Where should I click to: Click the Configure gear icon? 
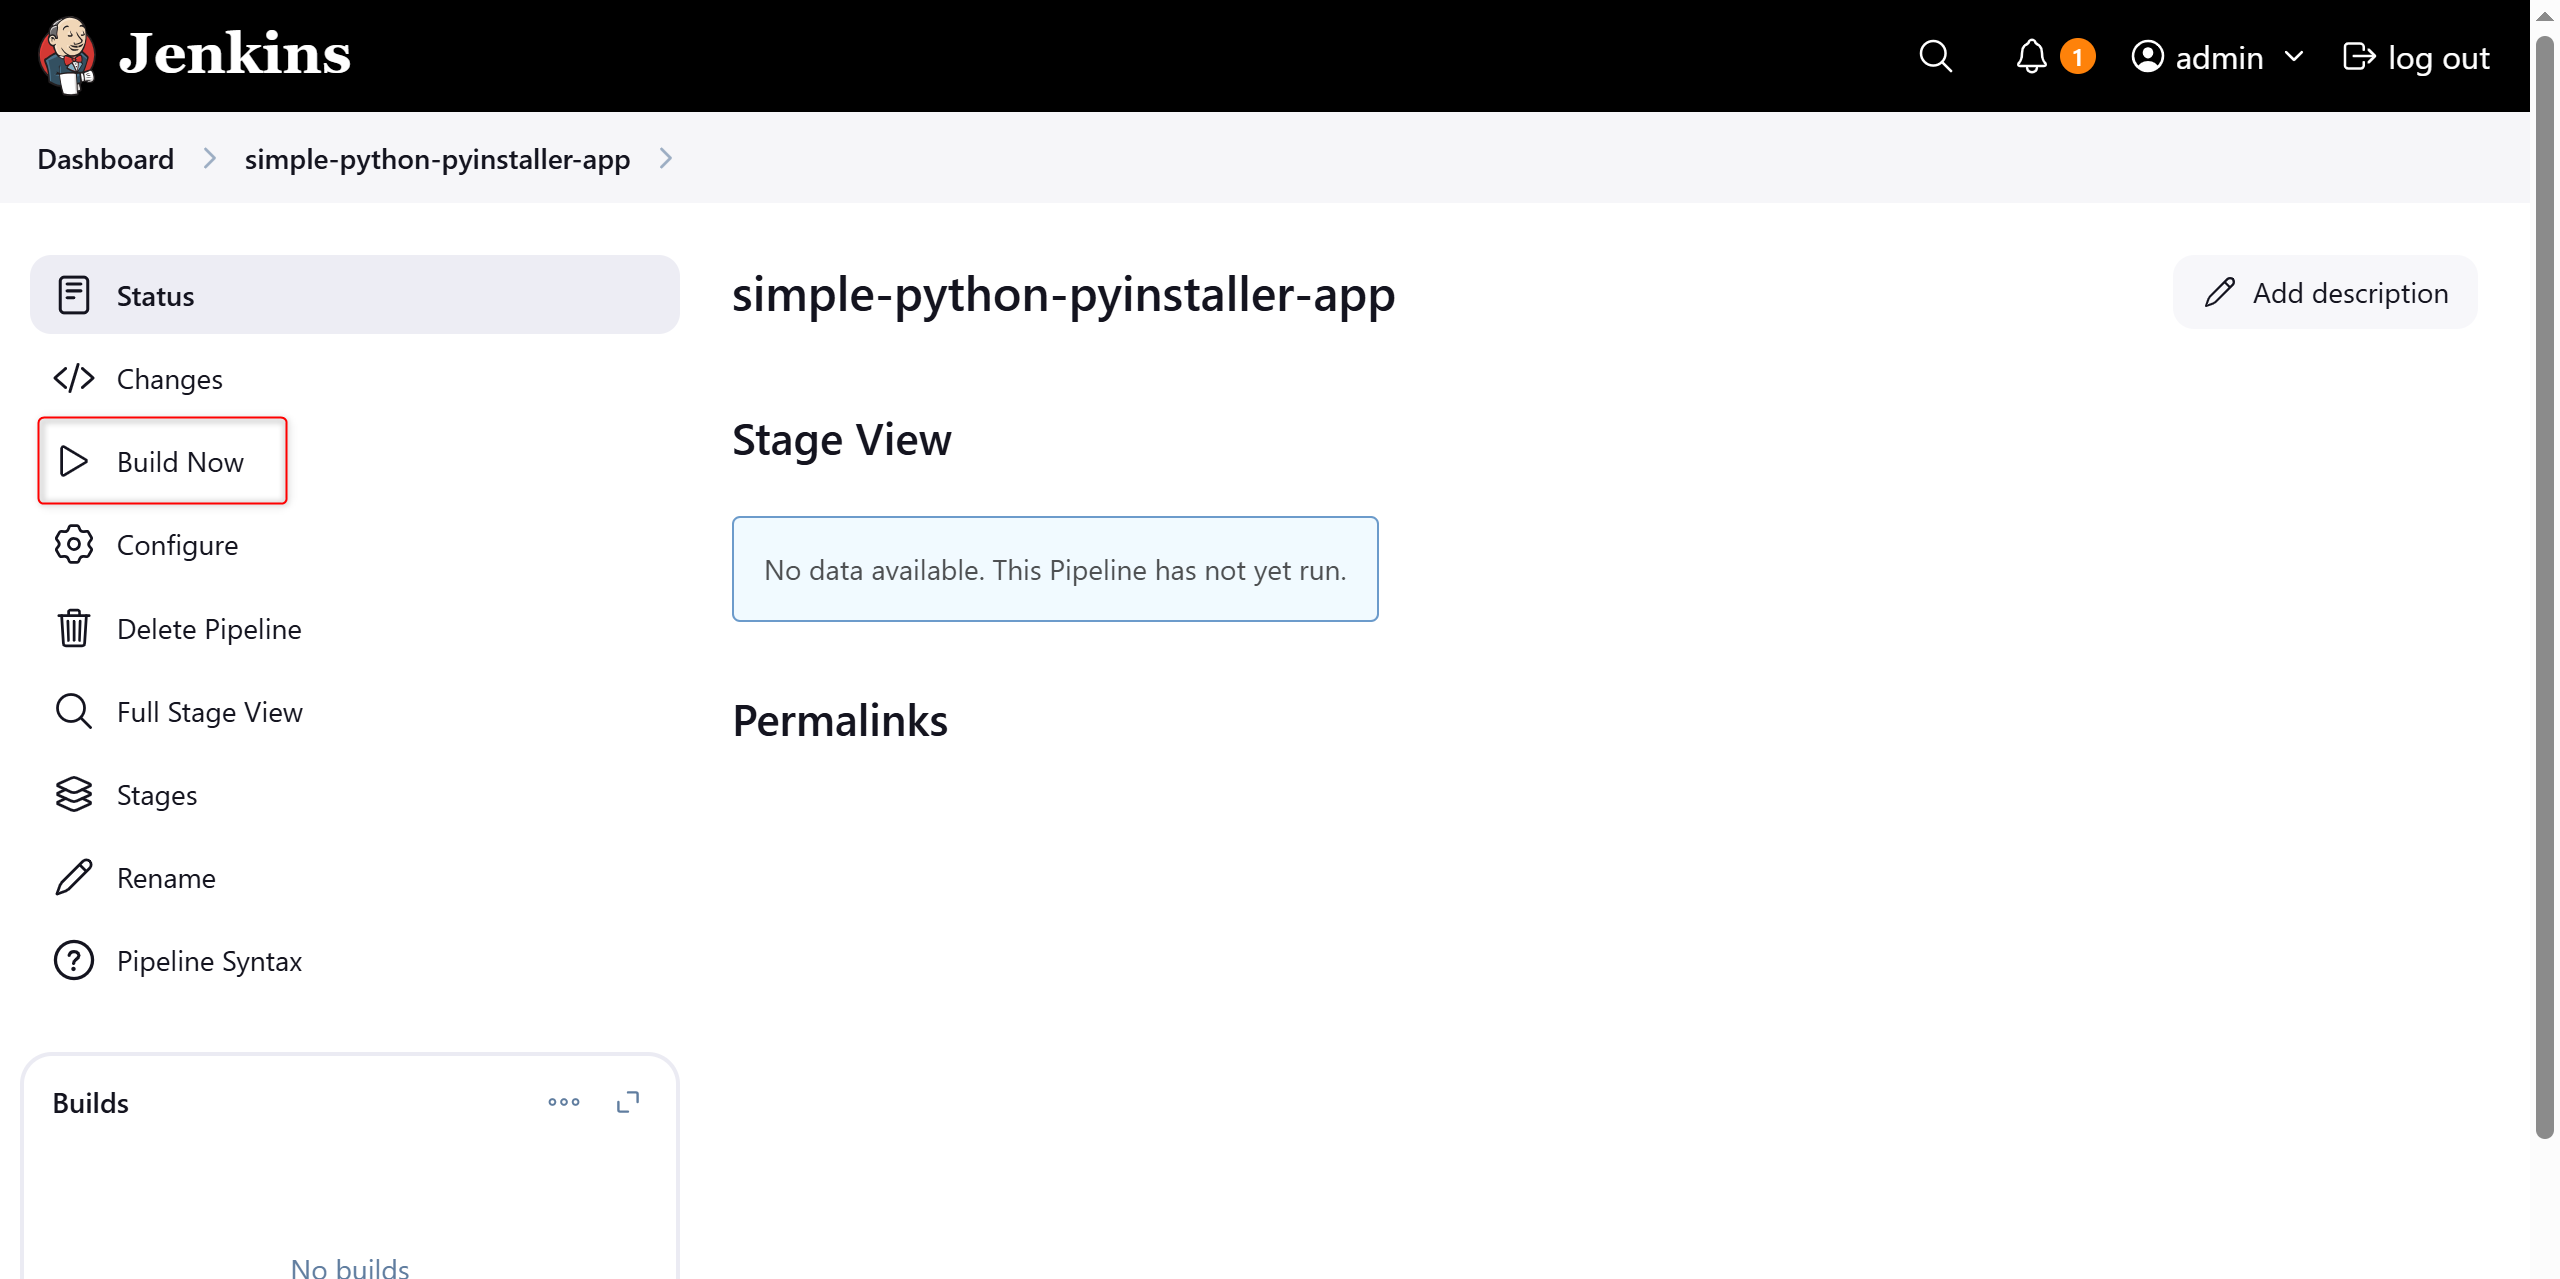[73, 545]
